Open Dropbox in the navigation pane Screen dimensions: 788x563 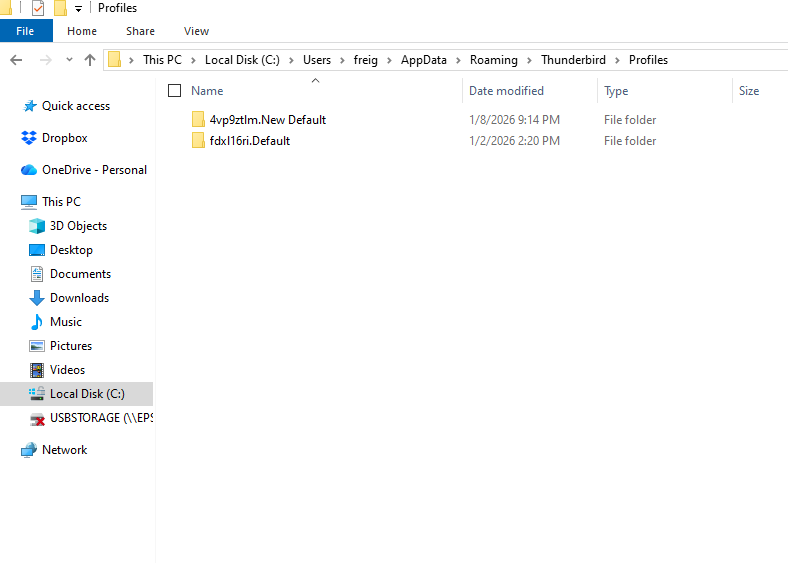[x=64, y=138]
